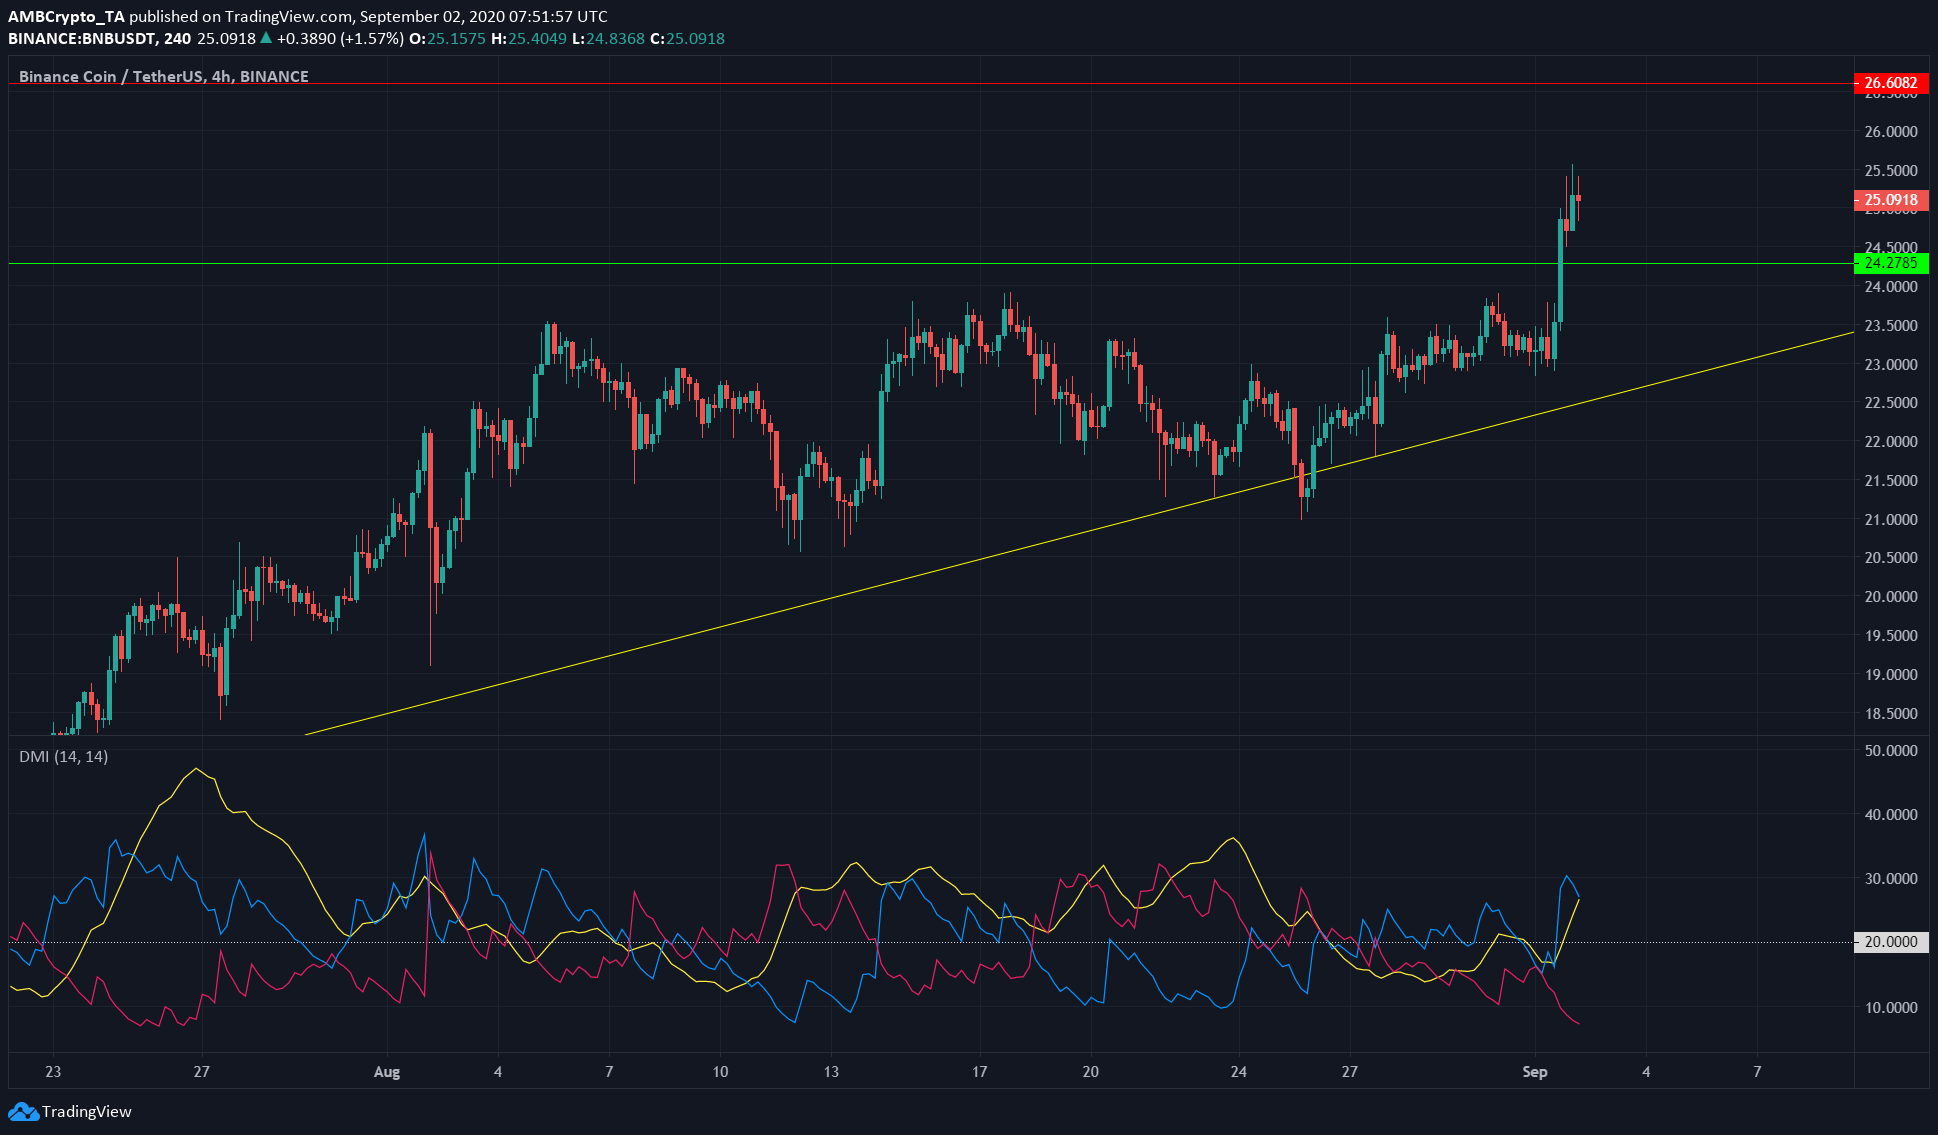Click the 18.5000 price axis value
Image resolution: width=1938 pixels, height=1135 pixels.
click(x=1891, y=714)
